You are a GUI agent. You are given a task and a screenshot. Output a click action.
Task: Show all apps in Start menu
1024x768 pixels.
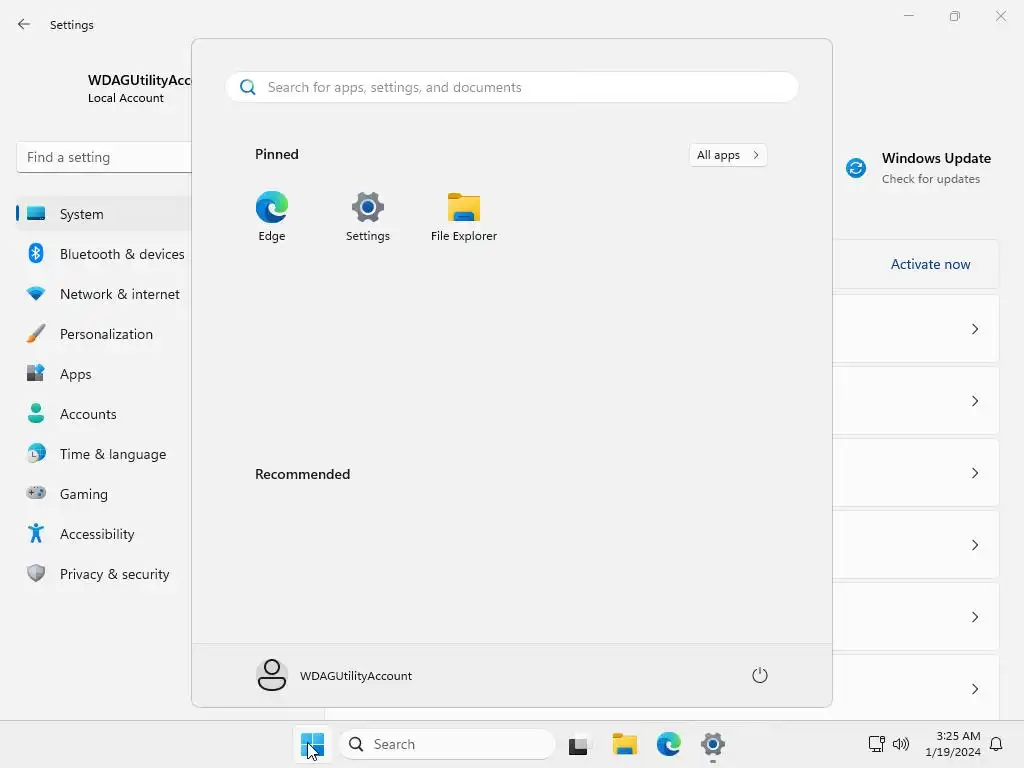pyautogui.click(x=728, y=155)
